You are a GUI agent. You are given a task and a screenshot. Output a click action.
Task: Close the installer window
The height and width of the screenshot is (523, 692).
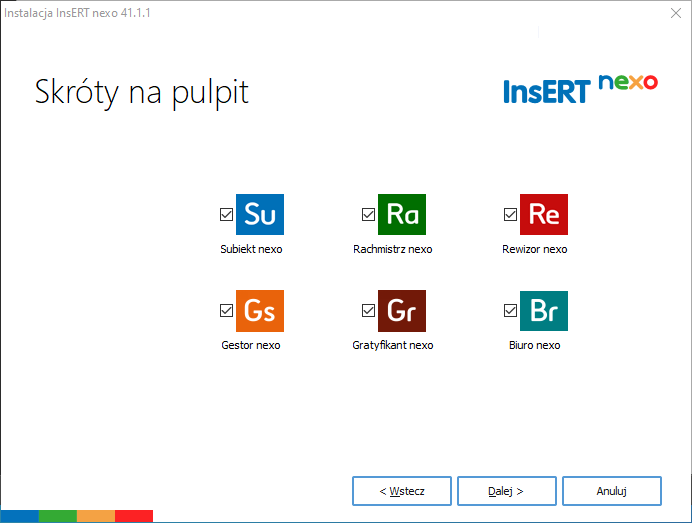[676, 13]
